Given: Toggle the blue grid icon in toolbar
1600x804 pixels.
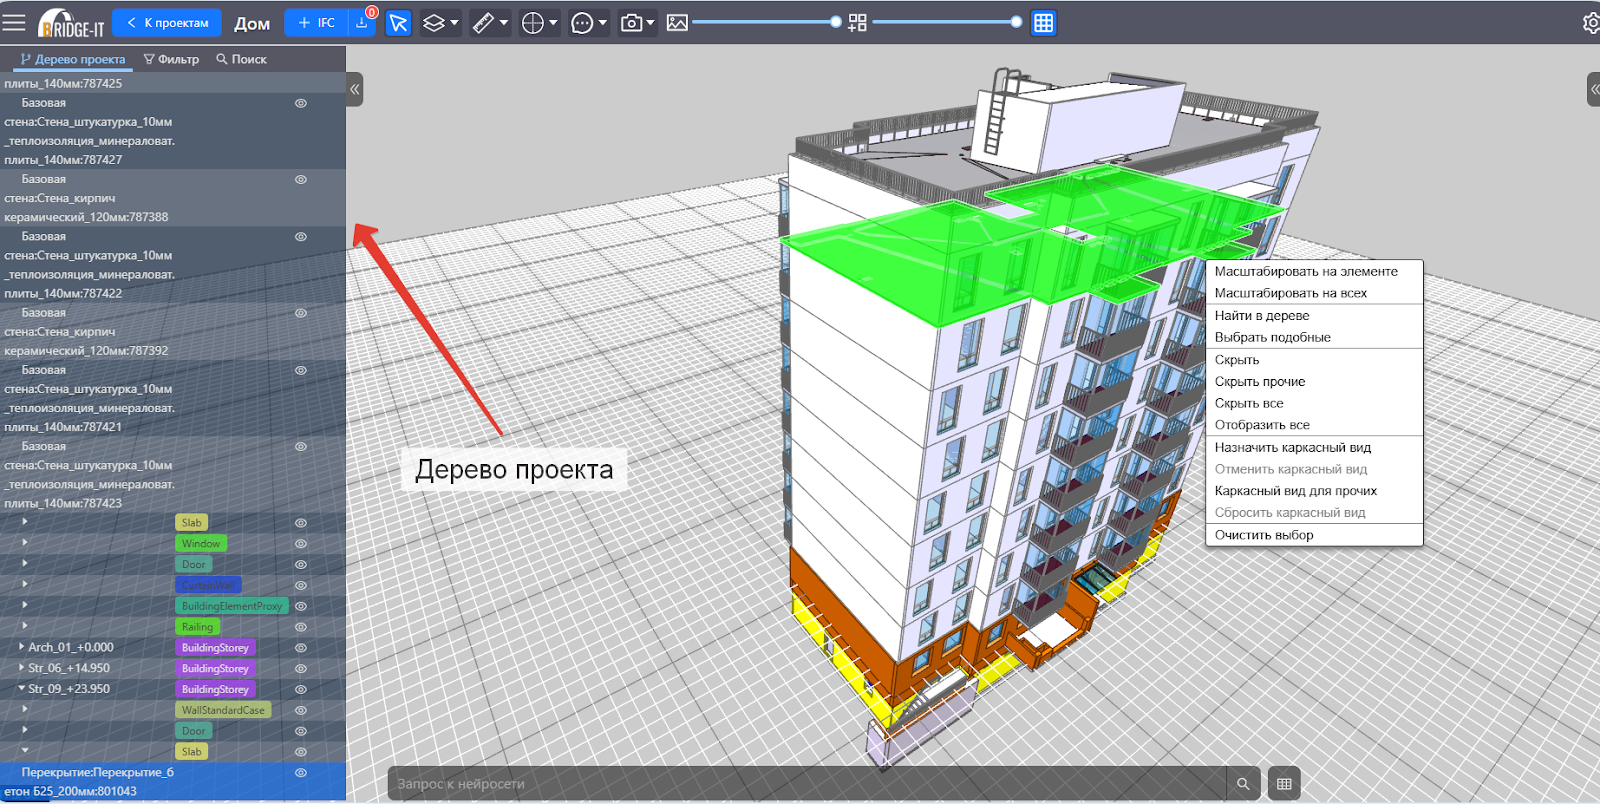Looking at the screenshot, I should tap(1043, 23).
